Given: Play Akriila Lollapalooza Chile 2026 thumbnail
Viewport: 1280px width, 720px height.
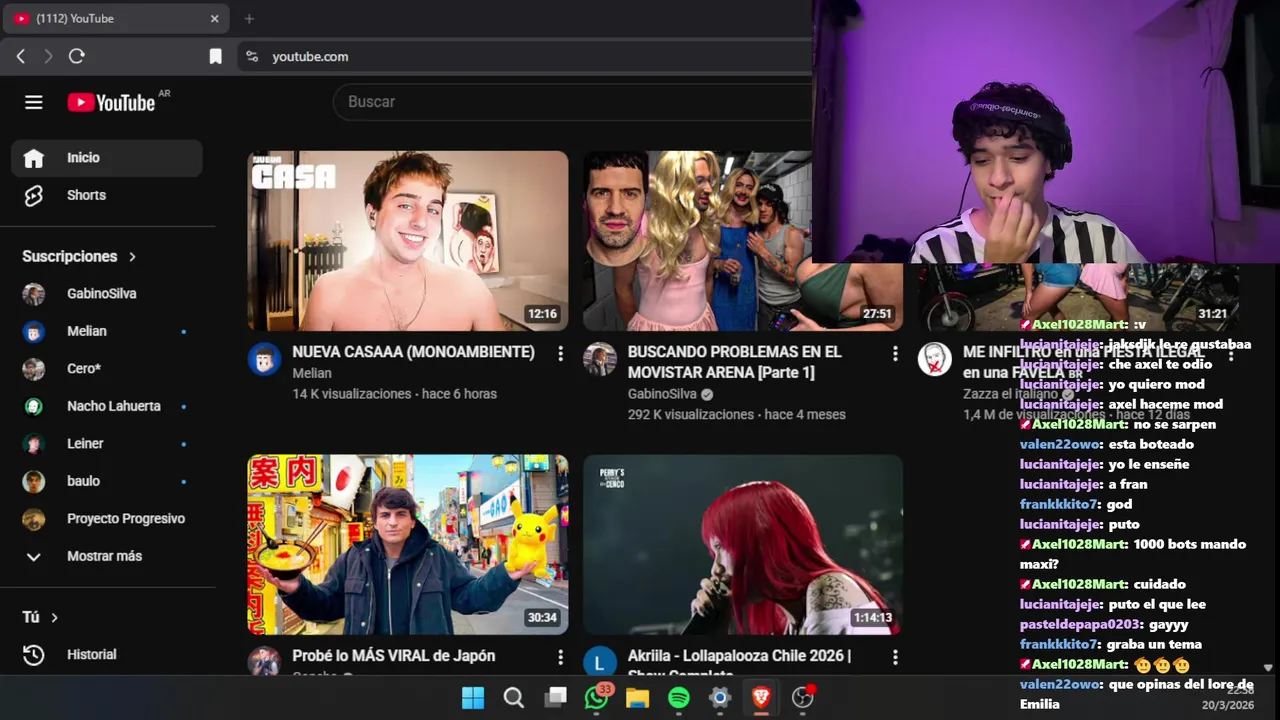Looking at the screenshot, I should click(x=743, y=545).
